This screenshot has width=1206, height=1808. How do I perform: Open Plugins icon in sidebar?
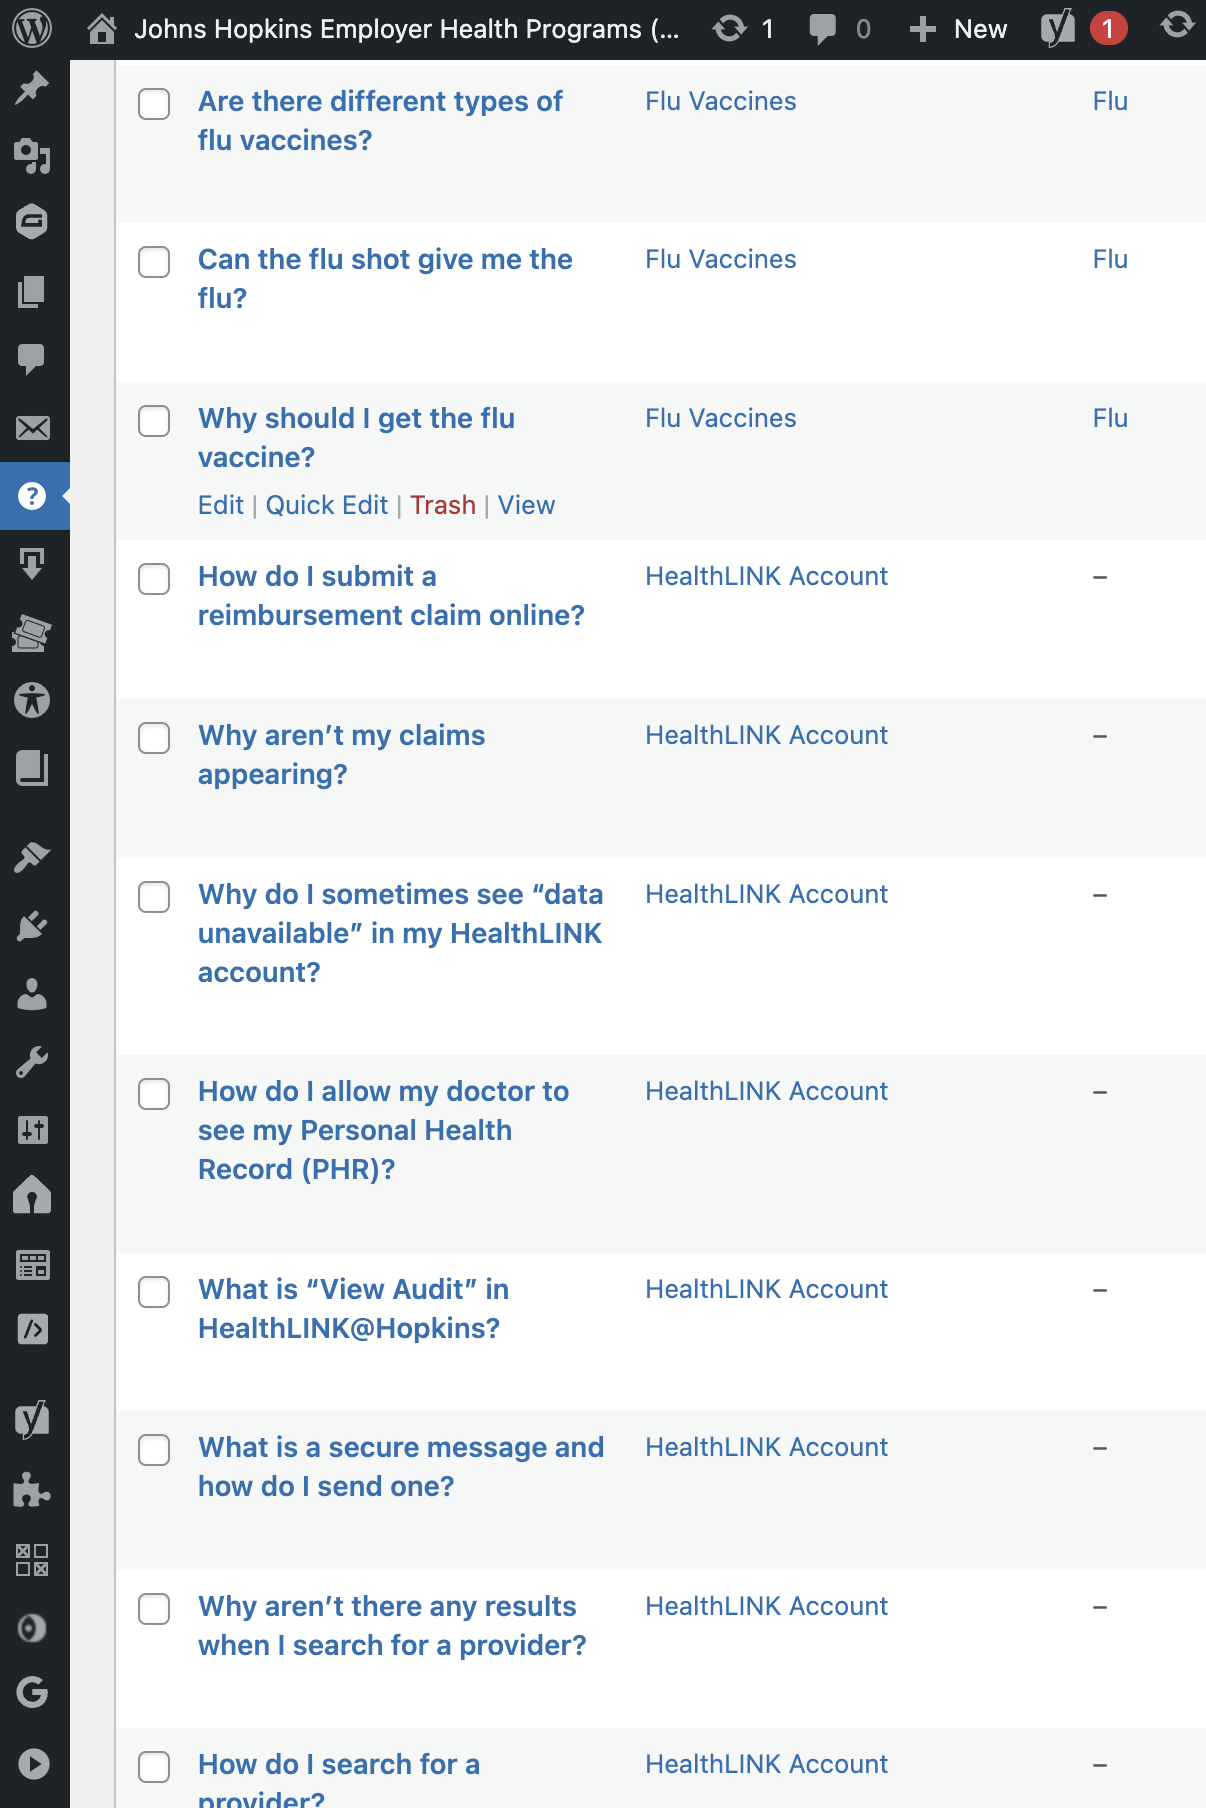click(x=32, y=926)
